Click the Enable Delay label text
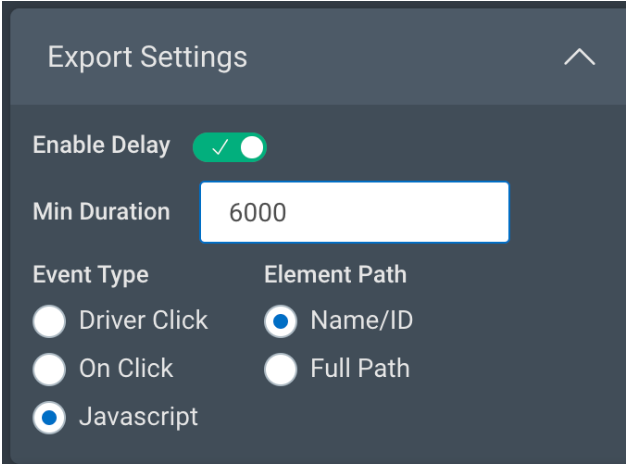The height and width of the screenshot is (464, 626). pyautogui.click(x=102, y=145)
